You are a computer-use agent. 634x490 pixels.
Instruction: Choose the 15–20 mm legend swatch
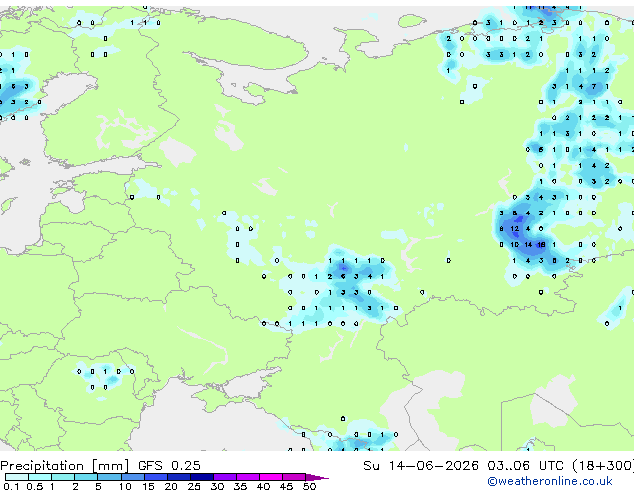click(155, 477)
